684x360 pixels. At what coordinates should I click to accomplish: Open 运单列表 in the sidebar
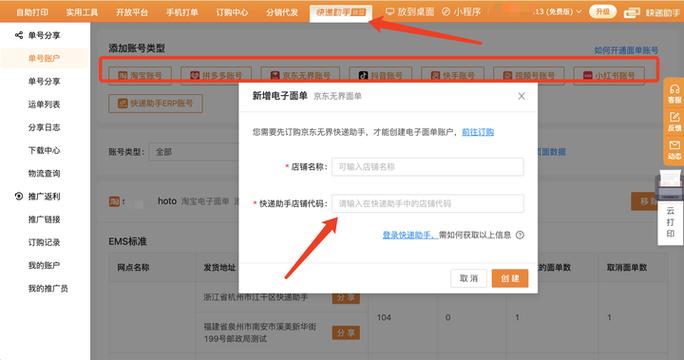(44, 104)
